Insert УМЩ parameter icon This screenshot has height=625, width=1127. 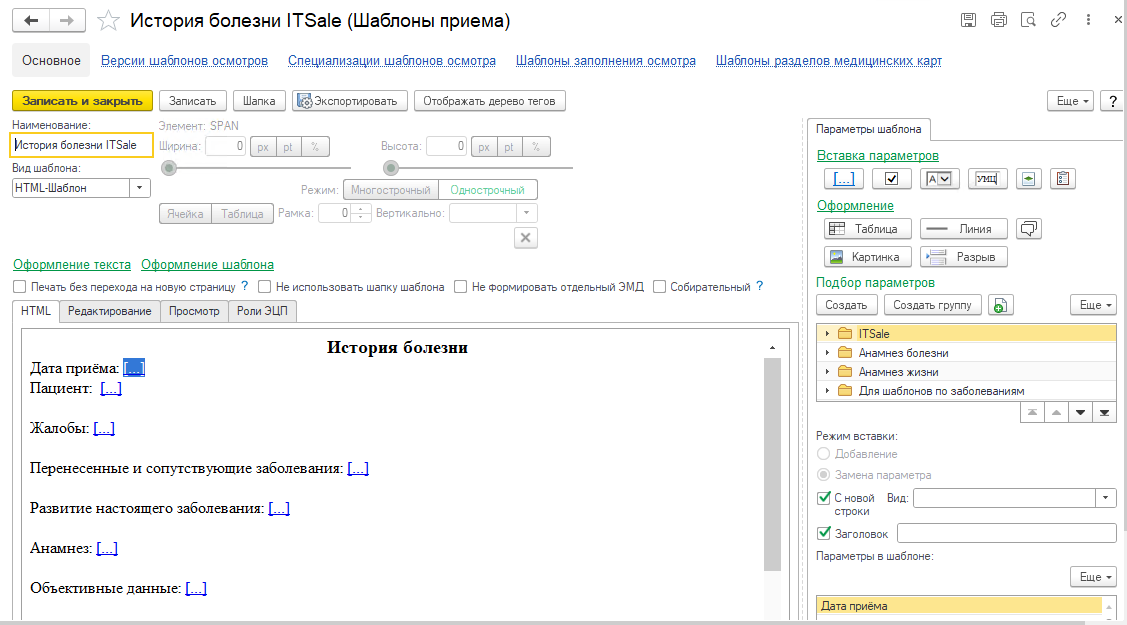point(987,179)
